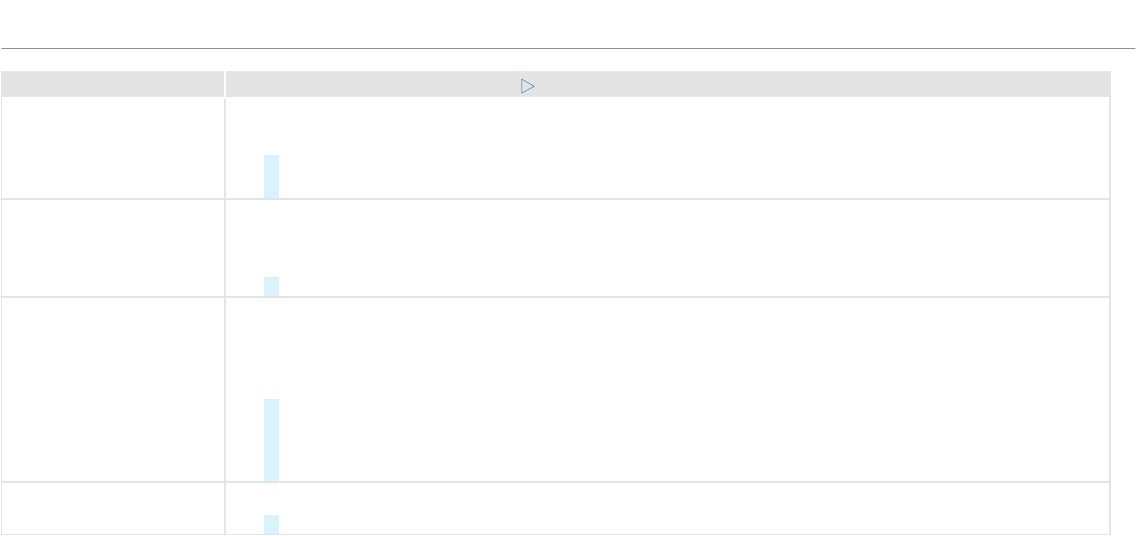Click the blue play triangle in header
The width and height of the screenshot is (1136, 536).
pyautogui.click(x=527, y=86)
